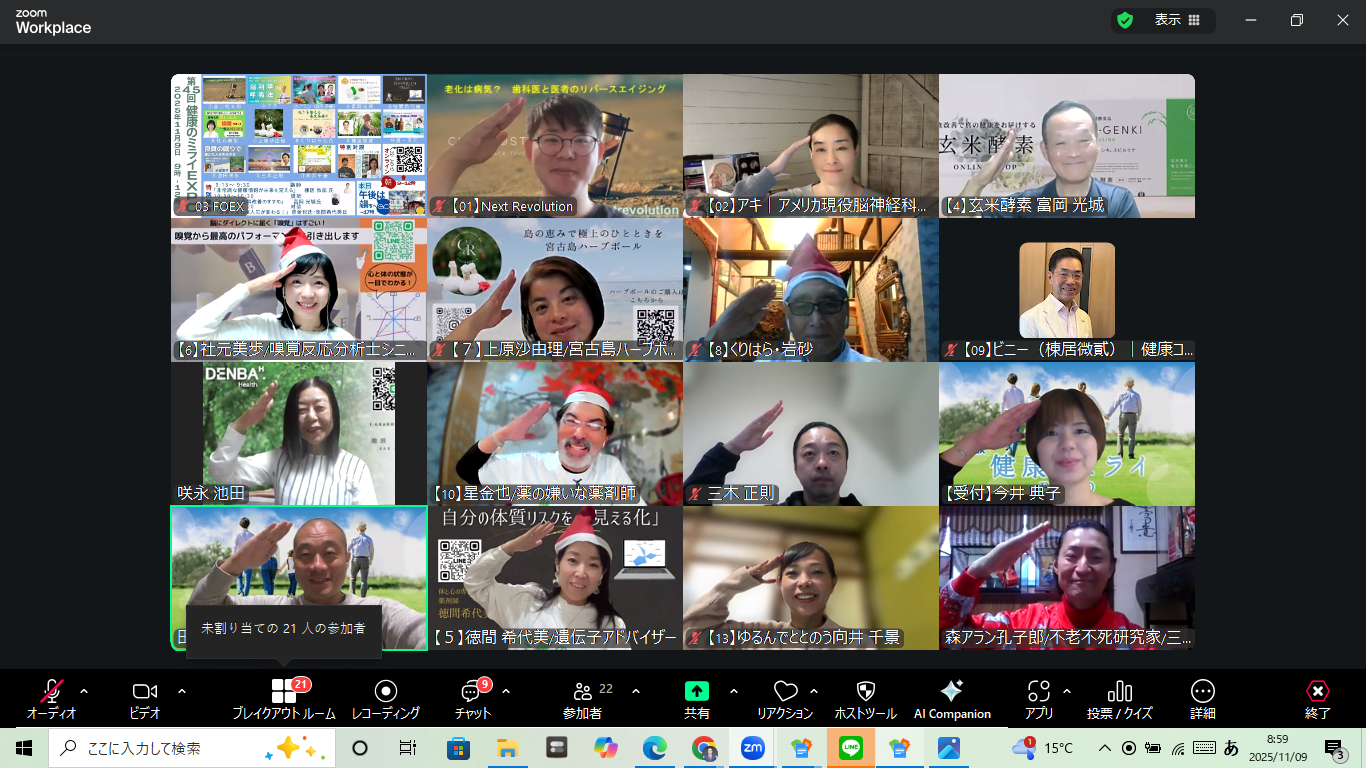
Task: Toggle the video (ビデオ) camera
Action: 145,692
